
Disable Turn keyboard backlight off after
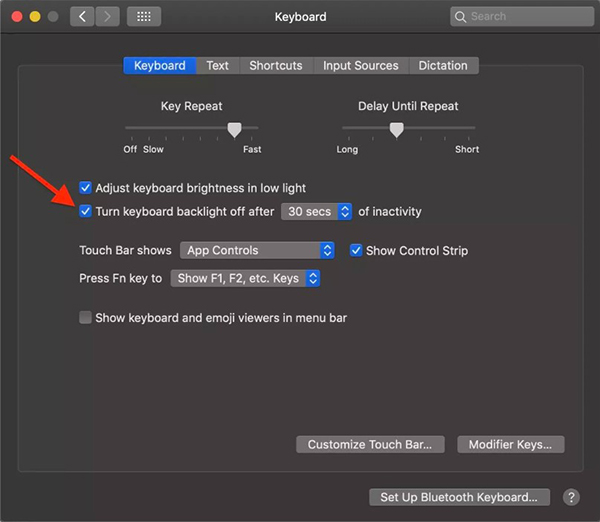(x=85, y=211)
